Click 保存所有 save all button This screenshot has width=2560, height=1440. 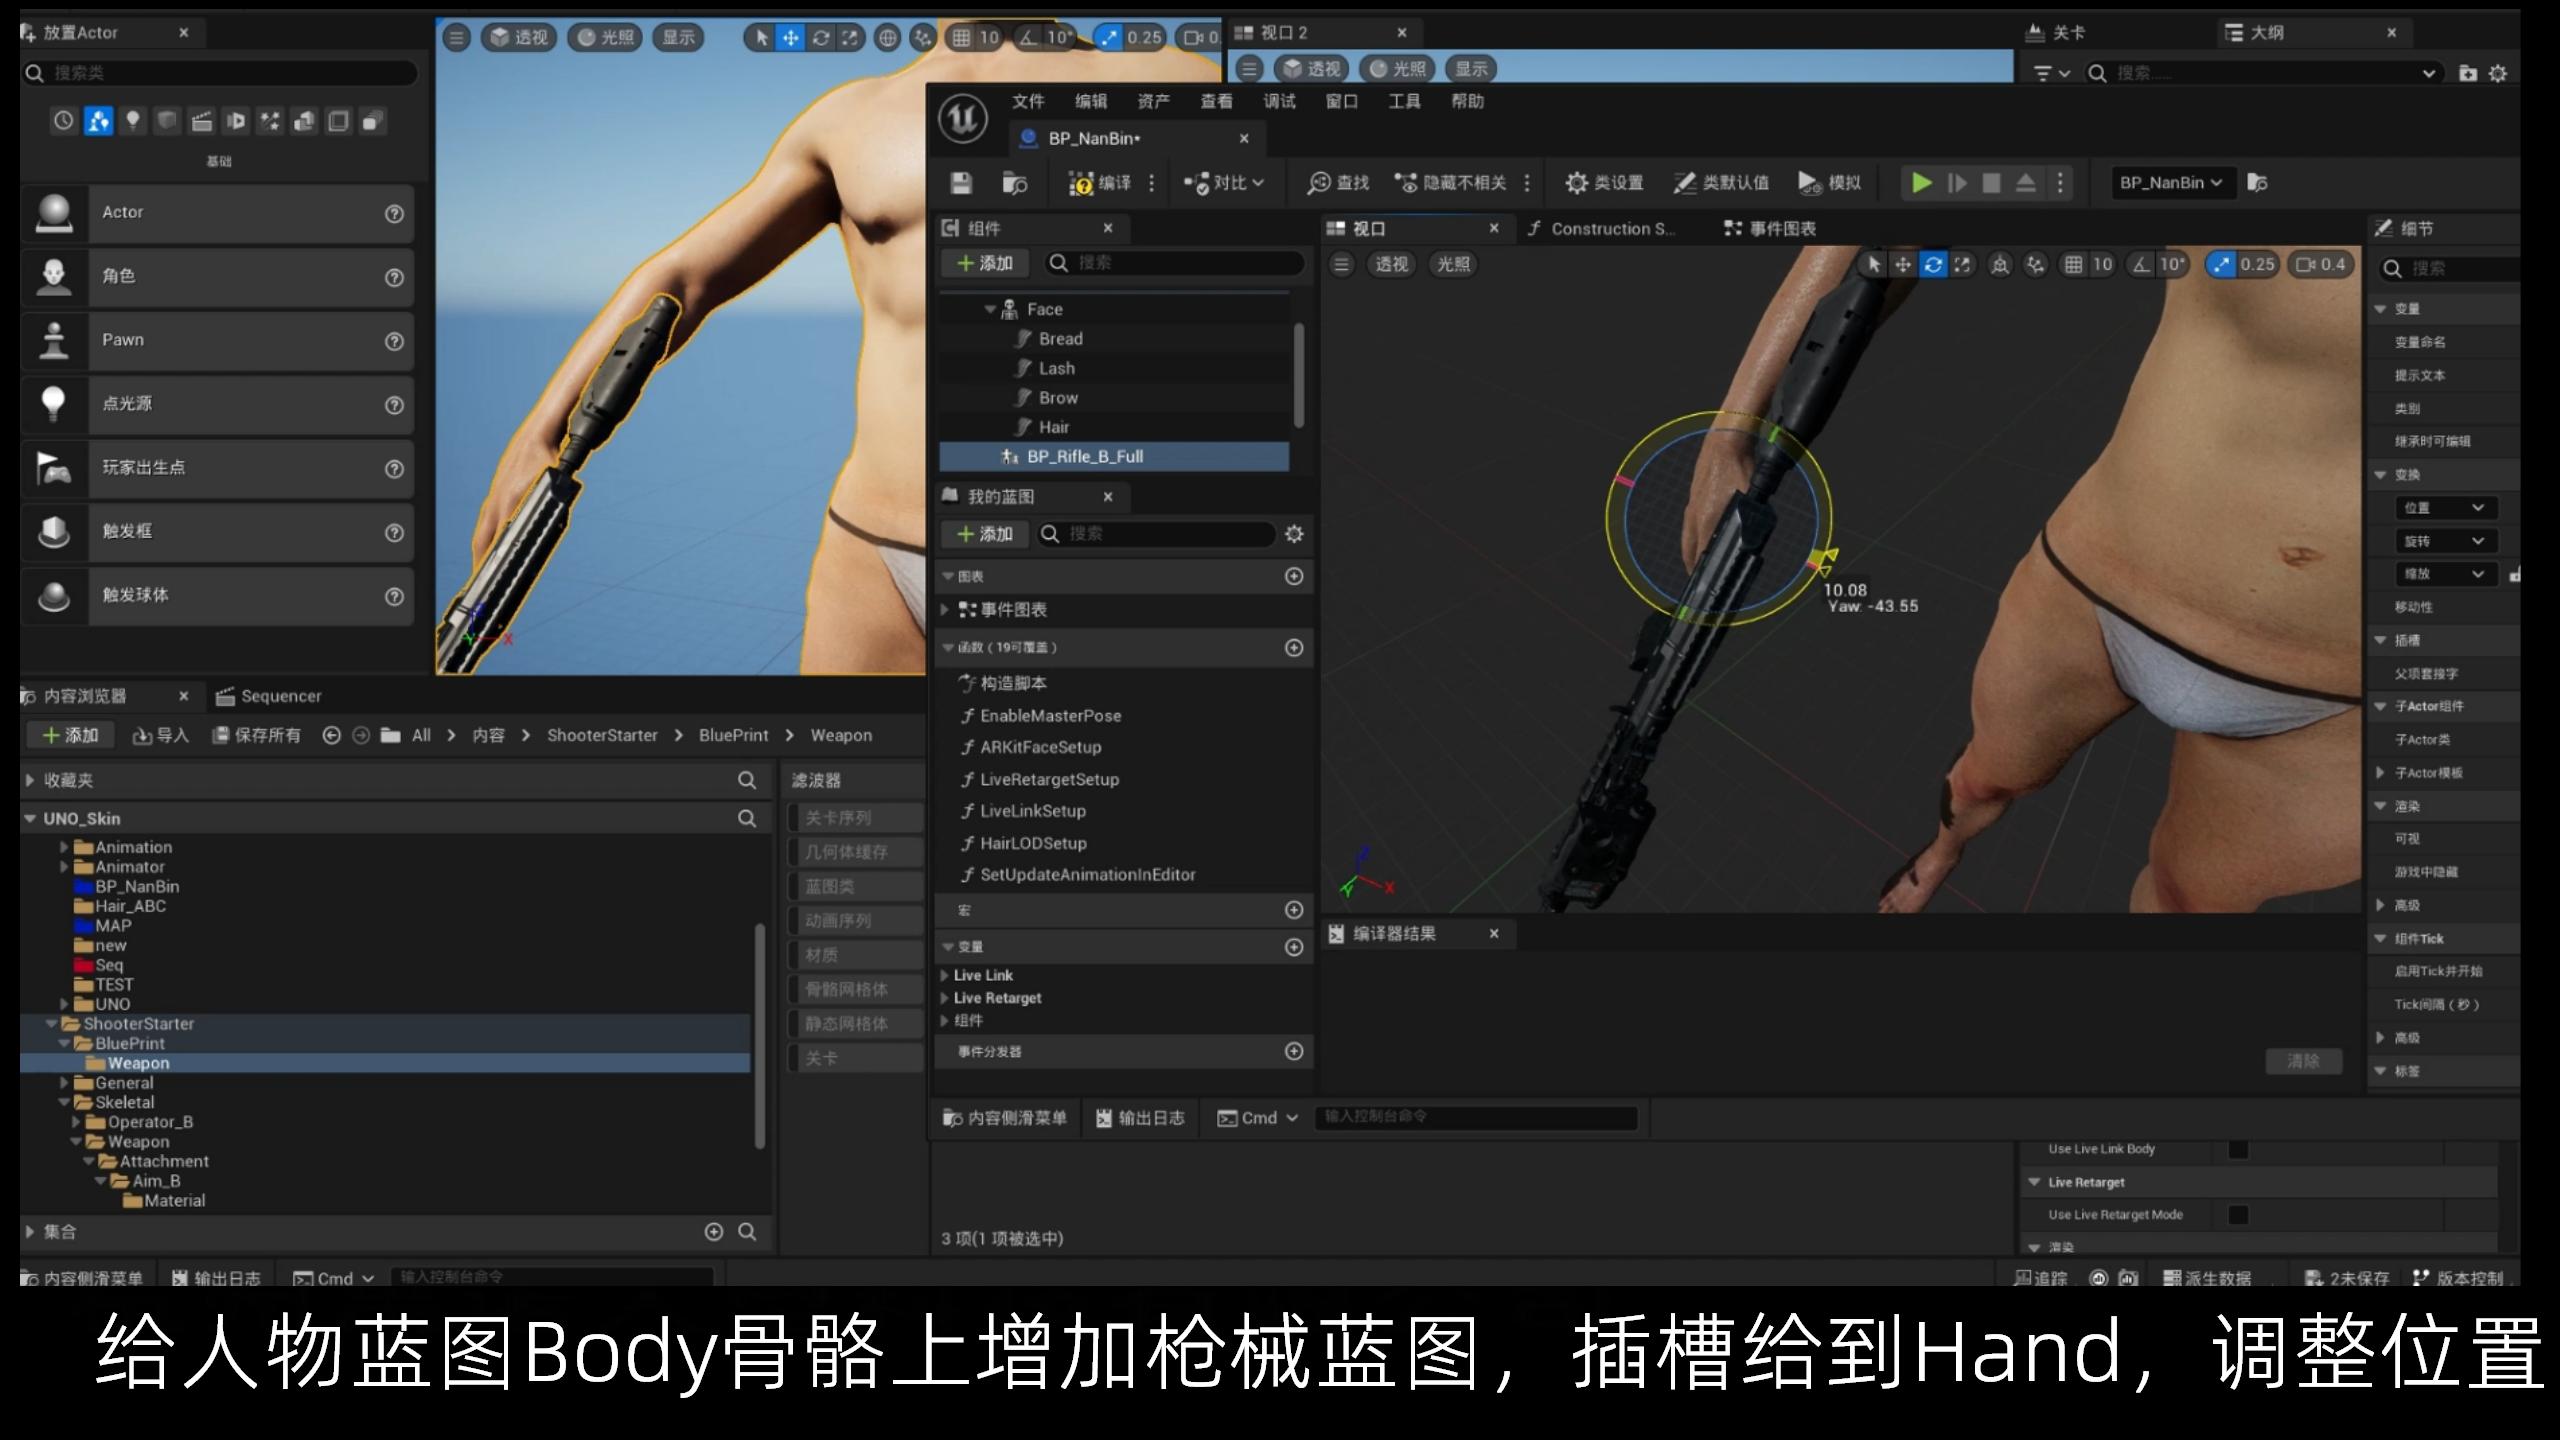coord(256,735)
